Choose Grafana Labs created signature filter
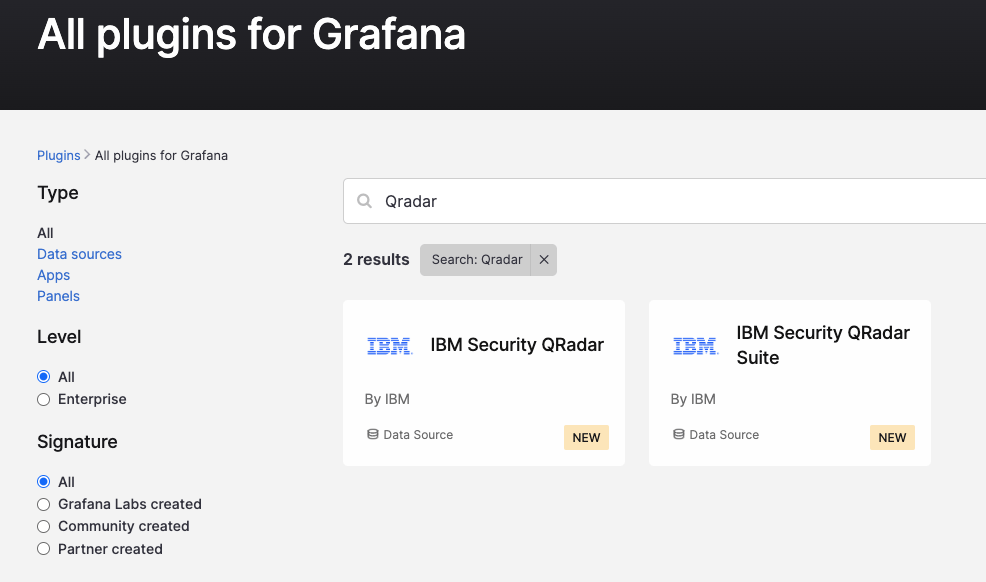986x582 pixels. click(43, 504)
